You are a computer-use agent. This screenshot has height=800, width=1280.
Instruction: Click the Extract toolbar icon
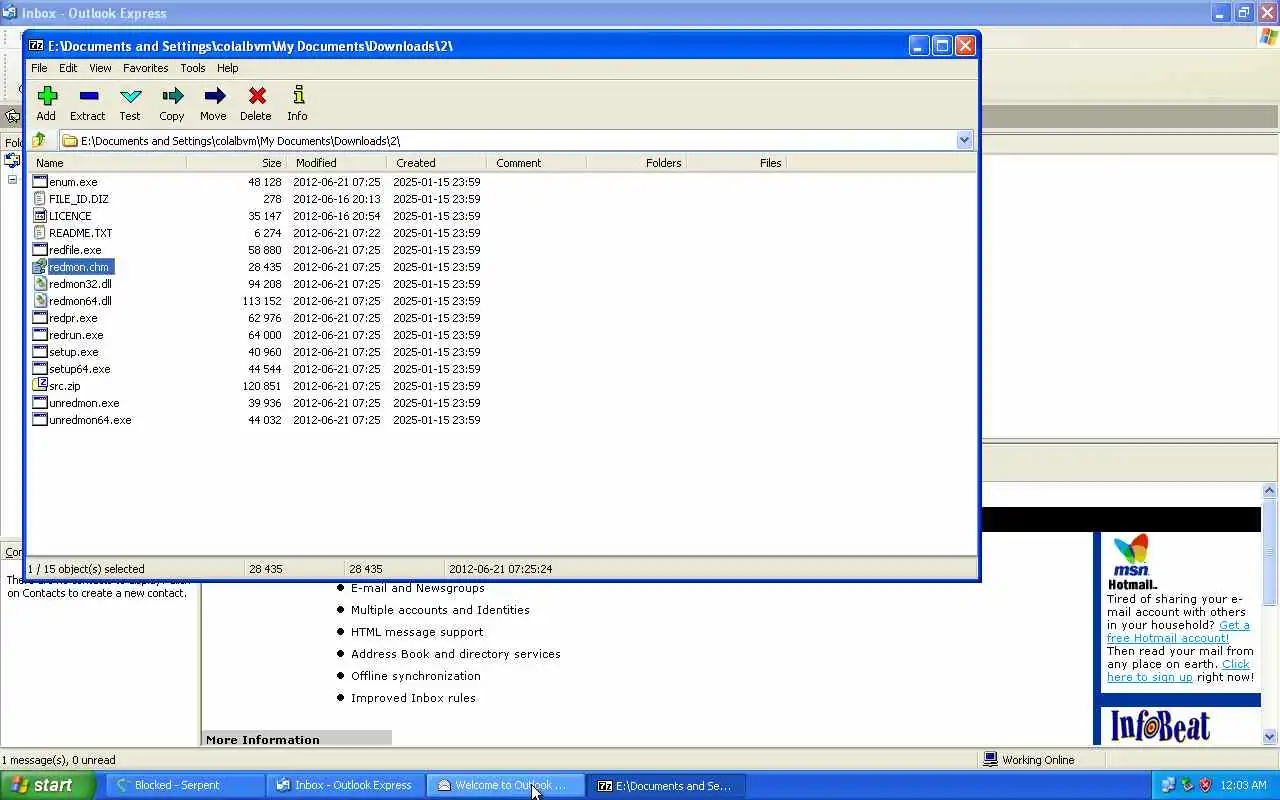click(x=88, y=96)
